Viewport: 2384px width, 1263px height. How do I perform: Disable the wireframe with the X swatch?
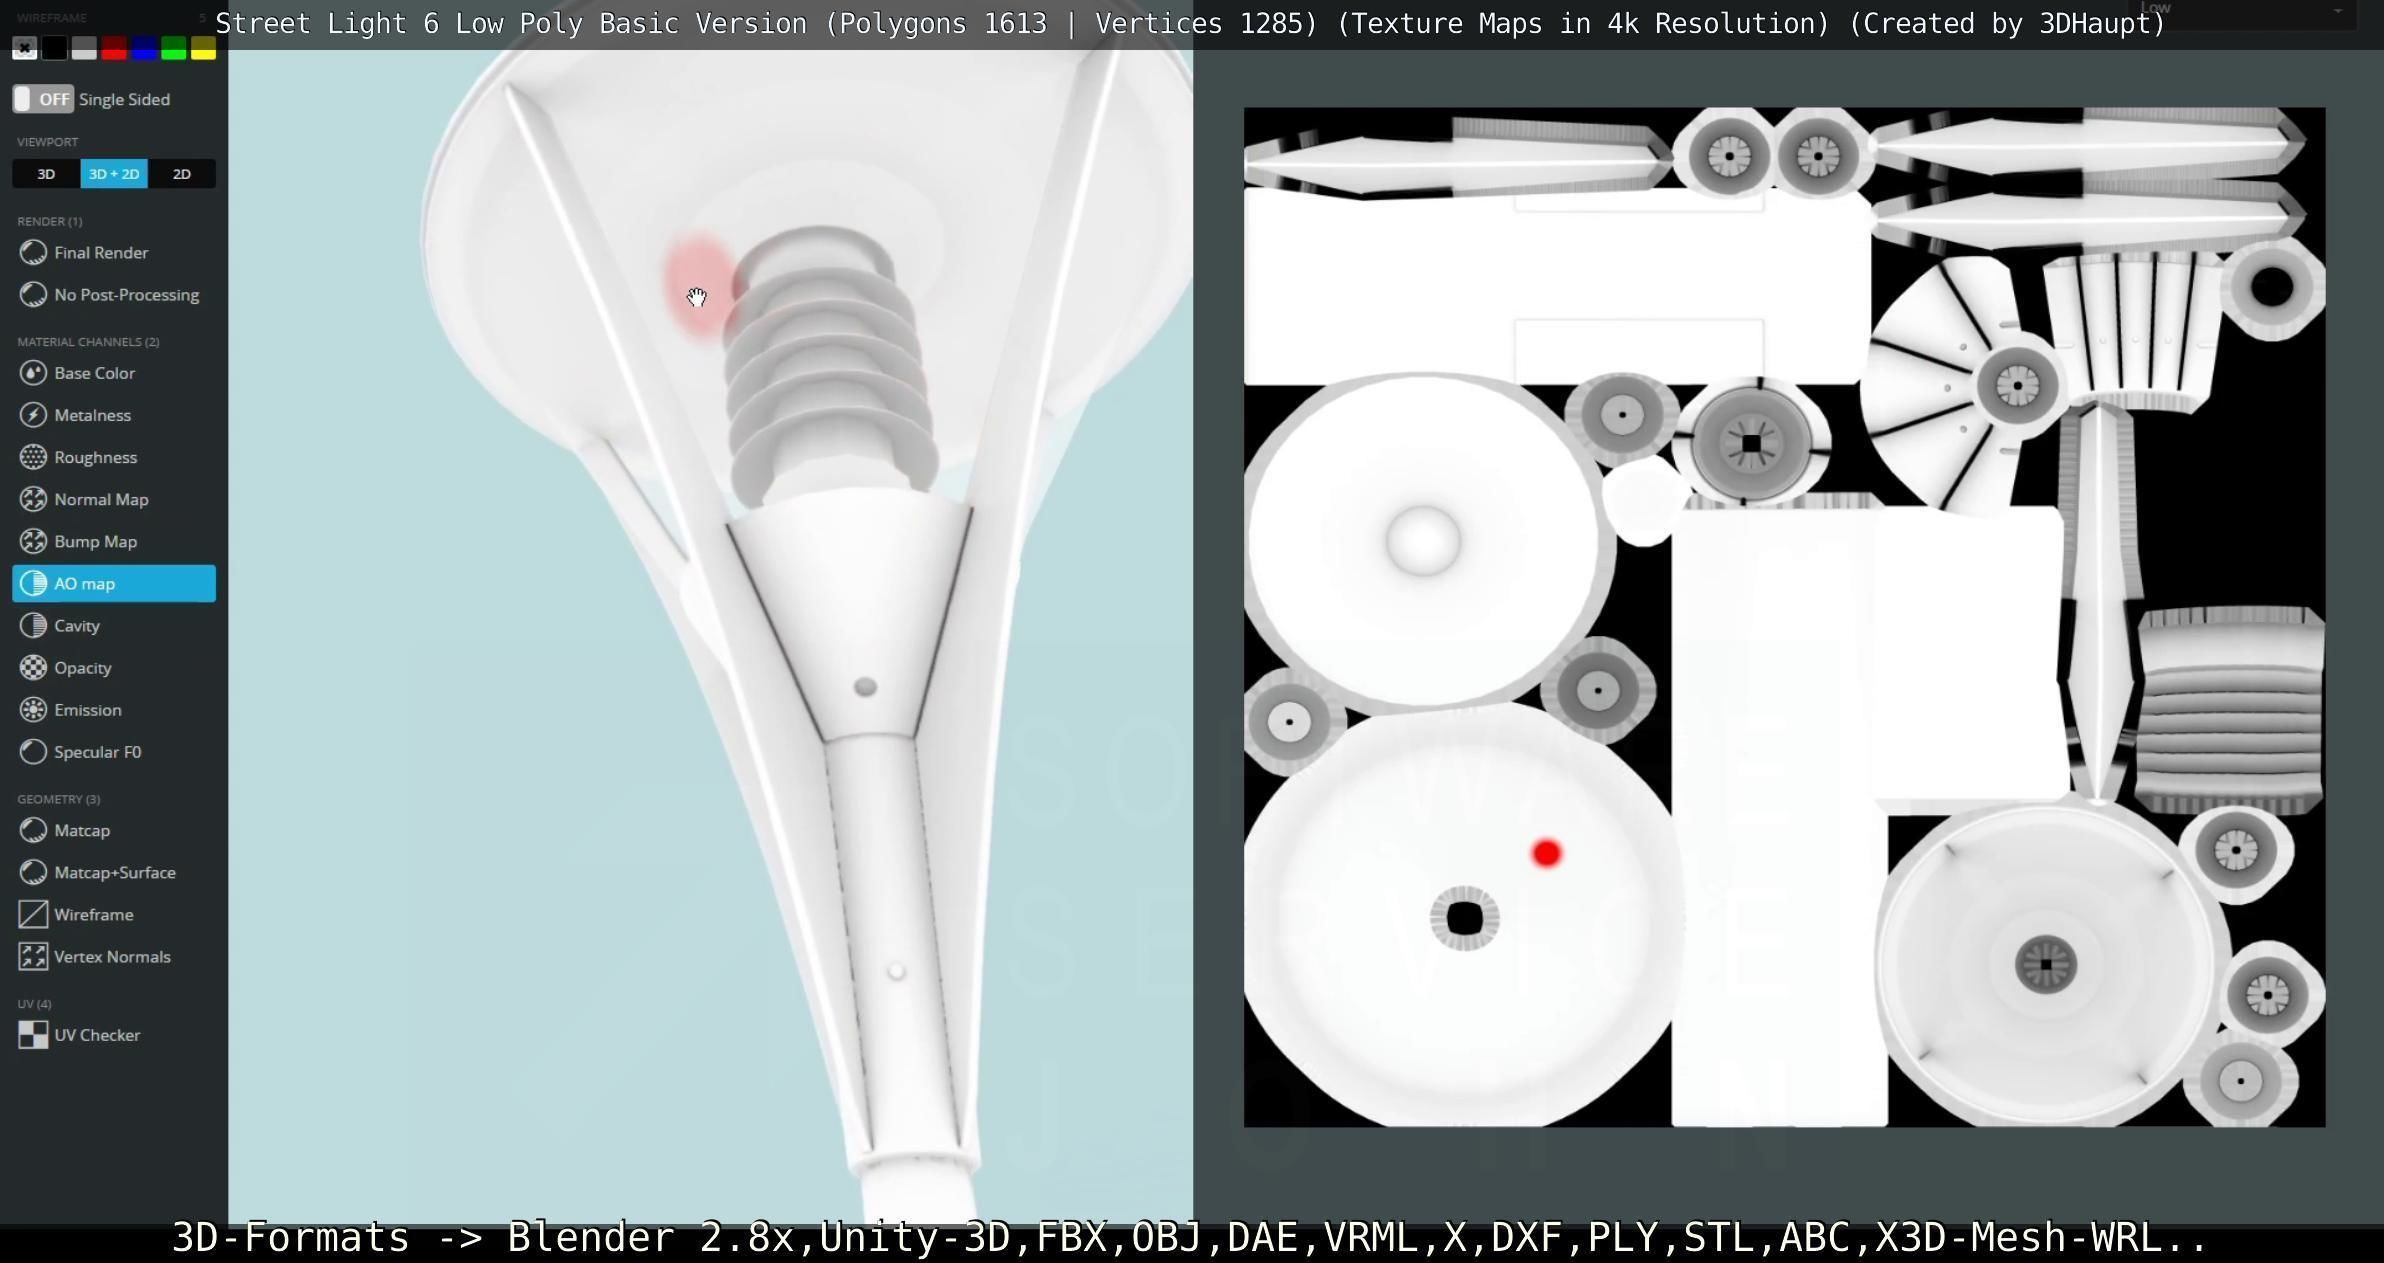tap(25, 48)
